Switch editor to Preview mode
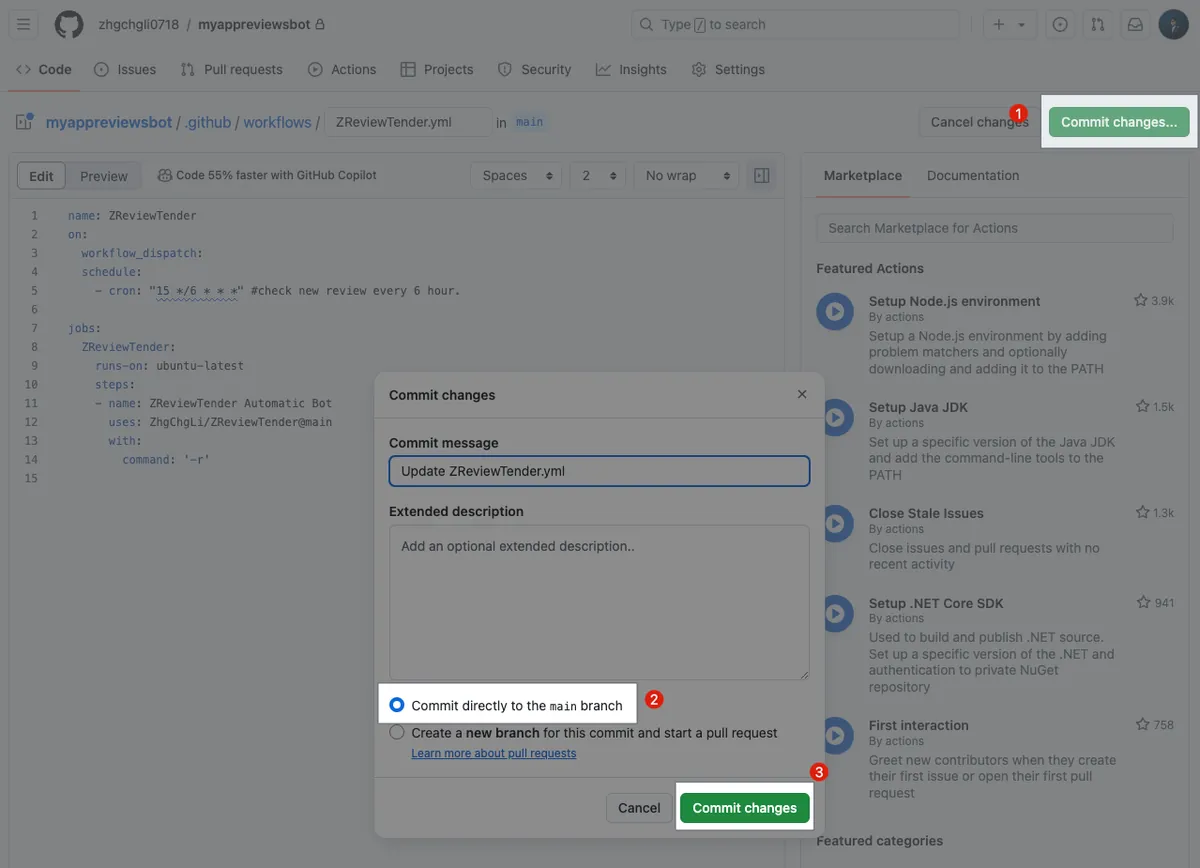The width and height of the screenshot is (1200, 868). (104, 176)
